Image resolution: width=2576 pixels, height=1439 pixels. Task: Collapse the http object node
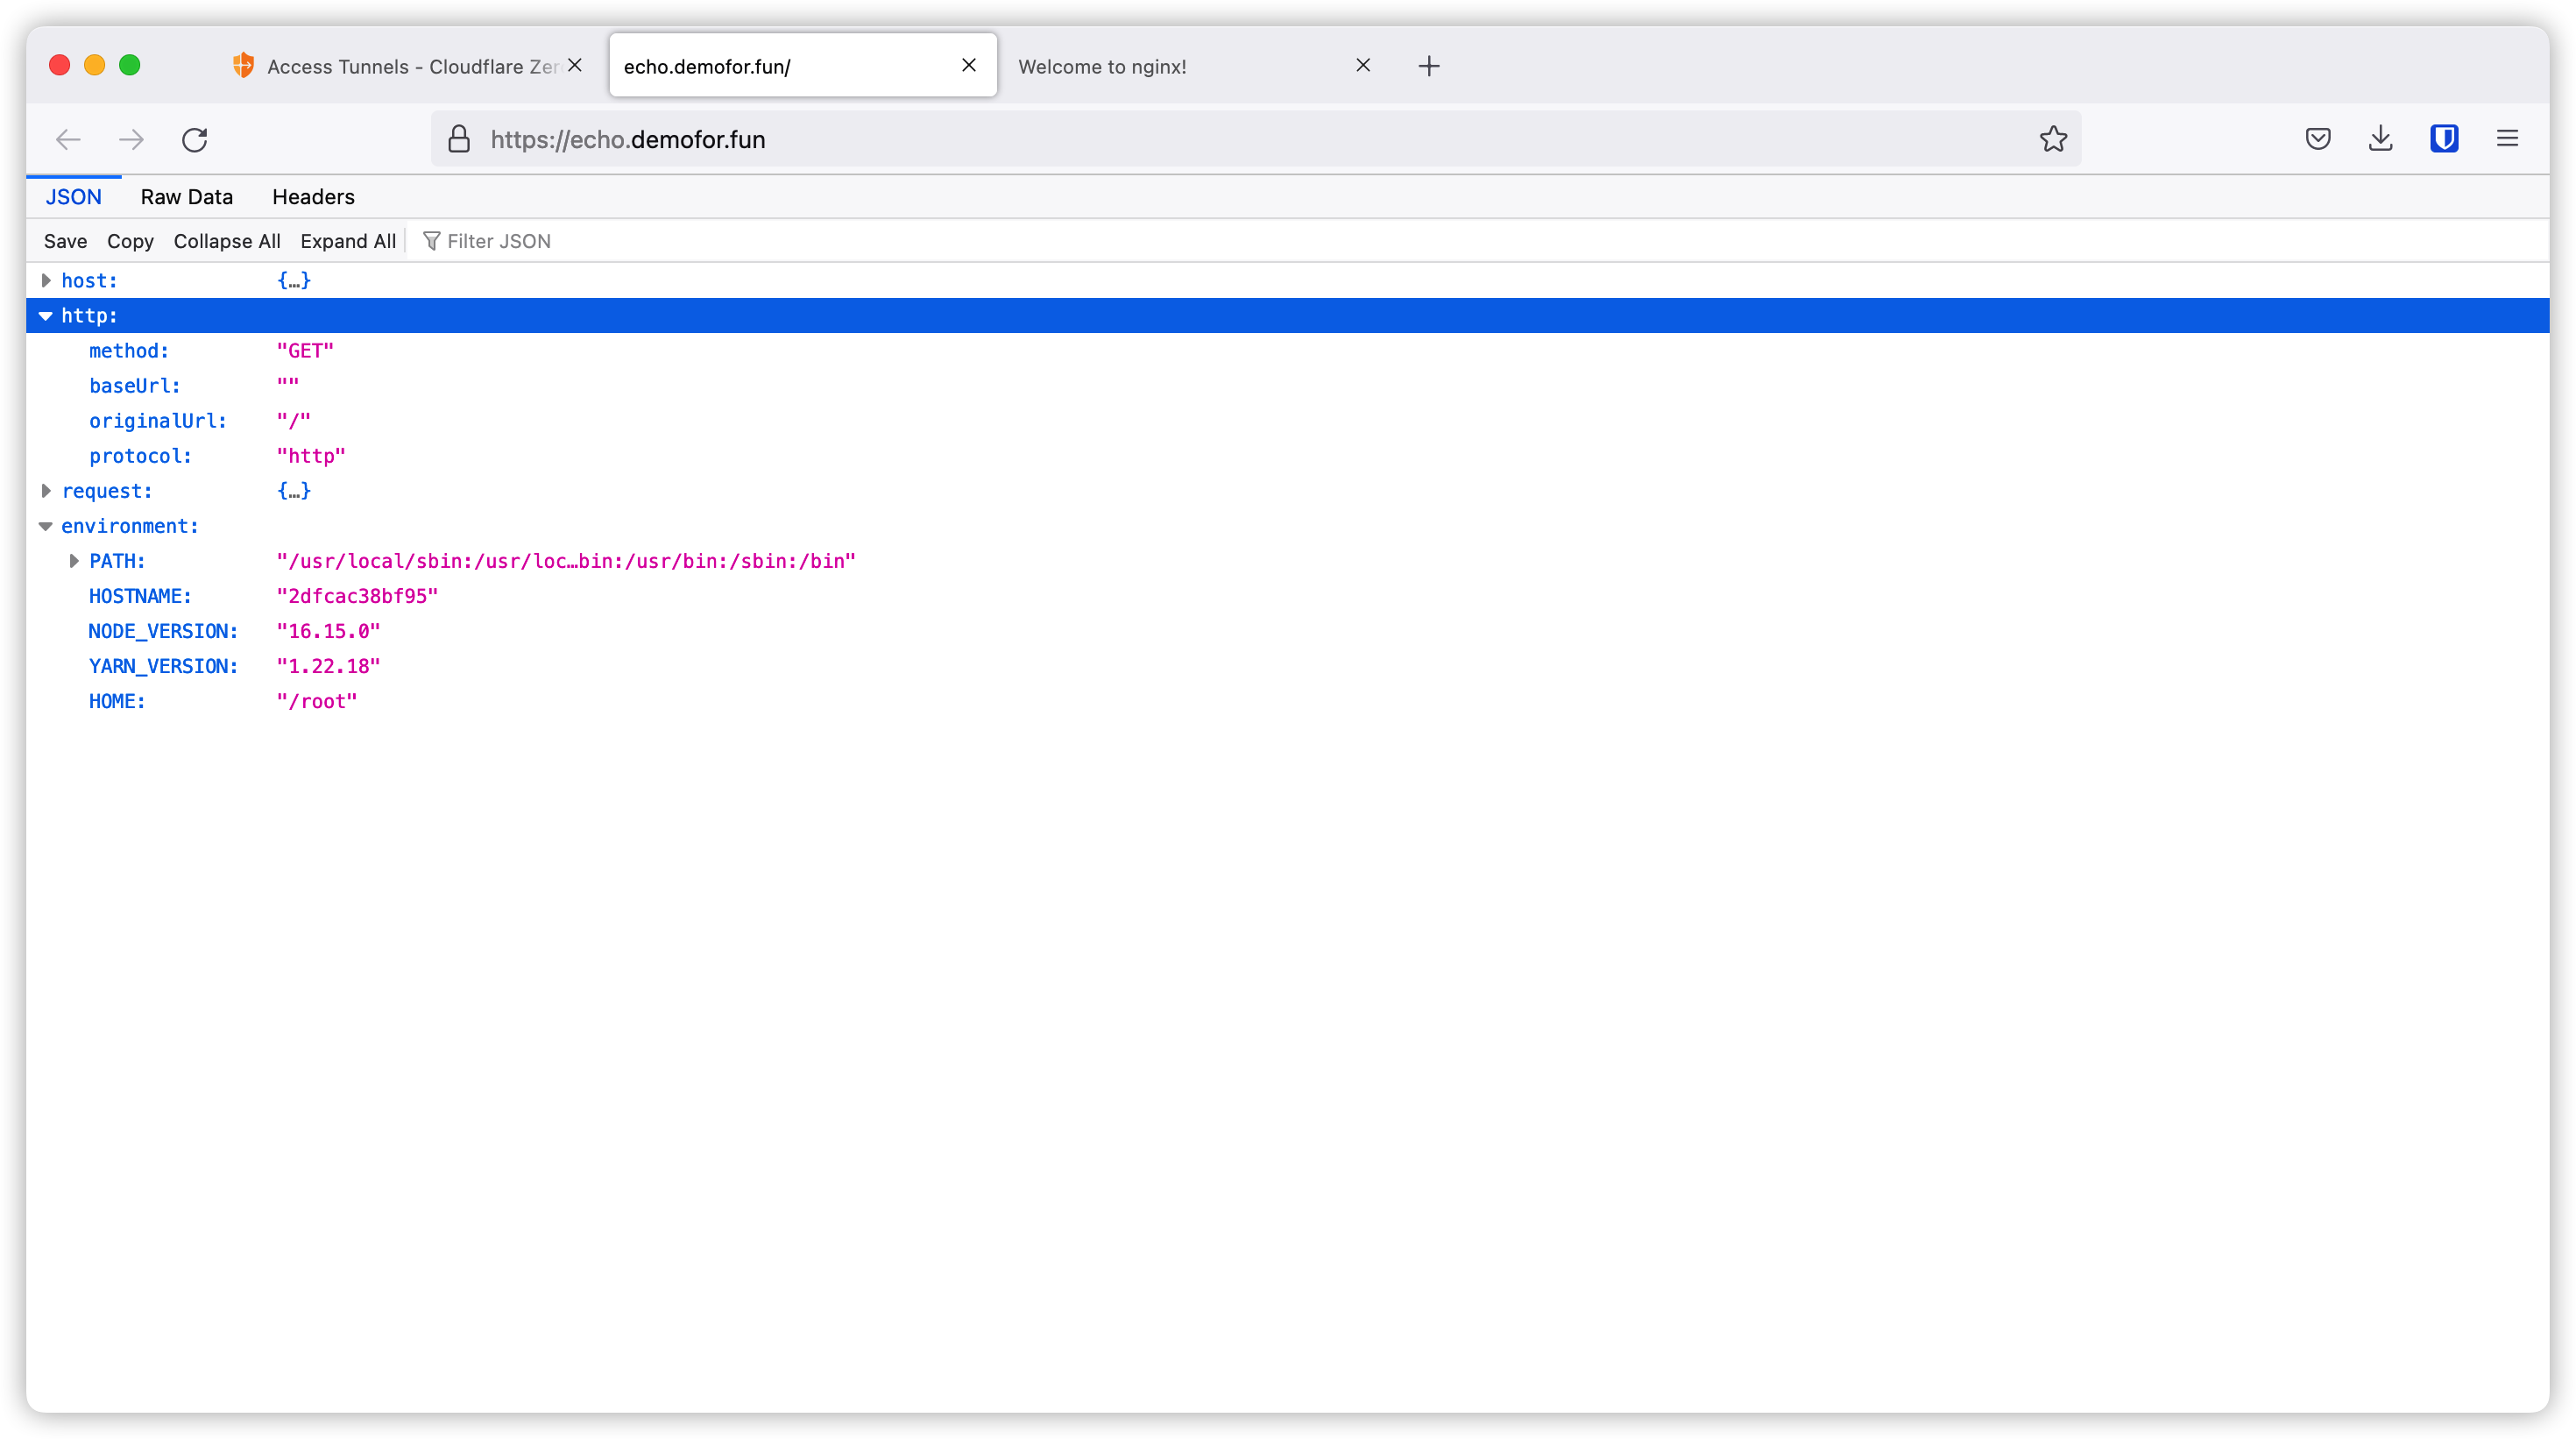pyautogui.click(x=46, y=316)
